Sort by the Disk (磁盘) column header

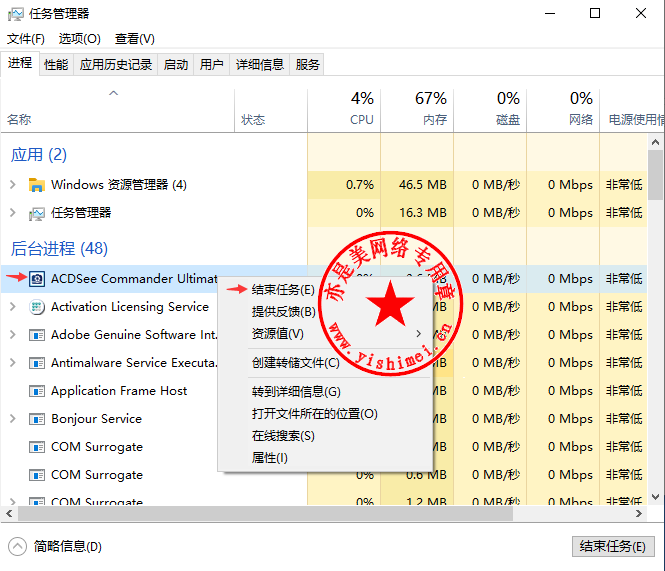(x=490, y=110)
